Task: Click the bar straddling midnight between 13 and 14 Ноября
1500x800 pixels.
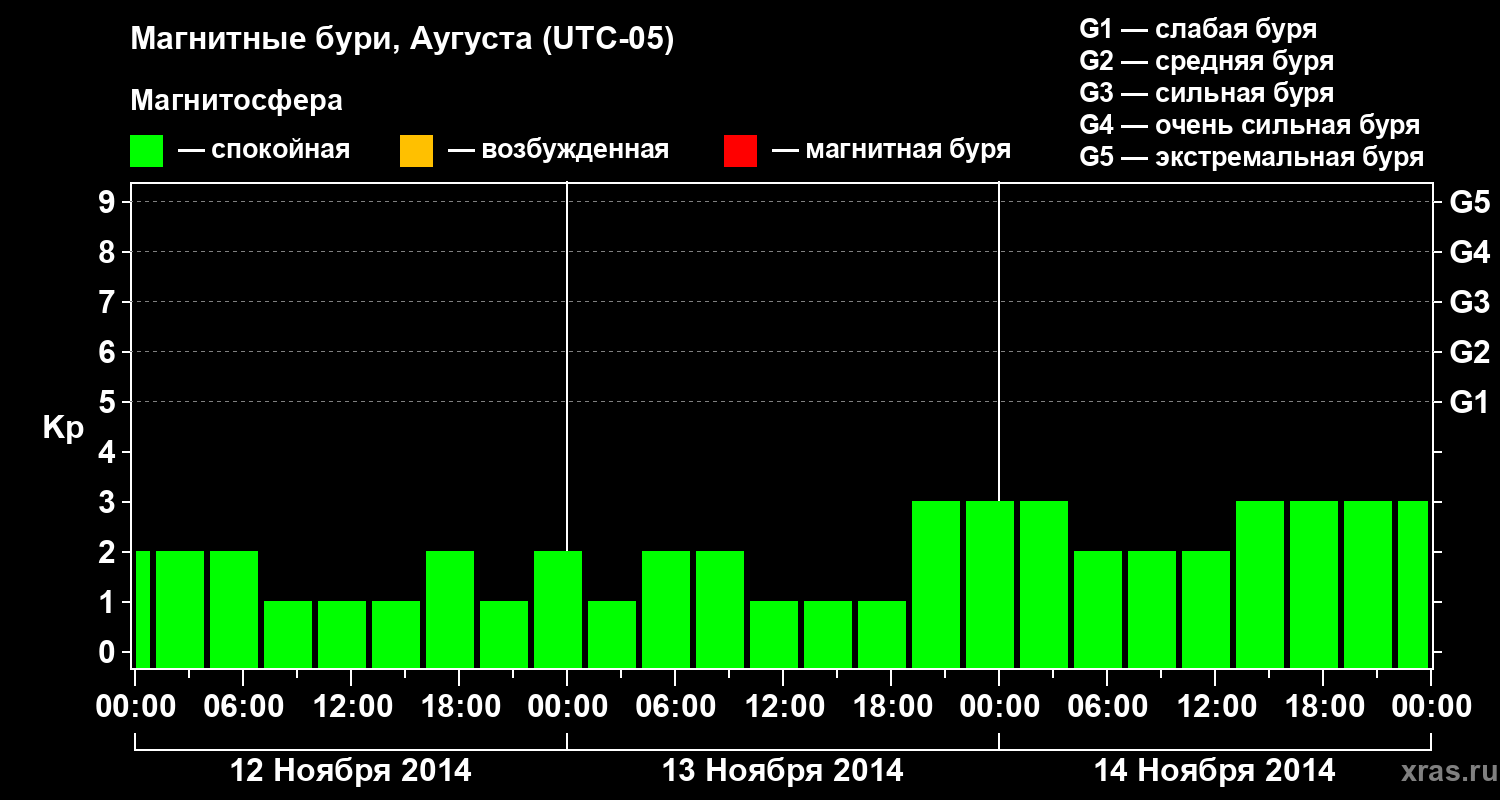Action: pos(990,584)
